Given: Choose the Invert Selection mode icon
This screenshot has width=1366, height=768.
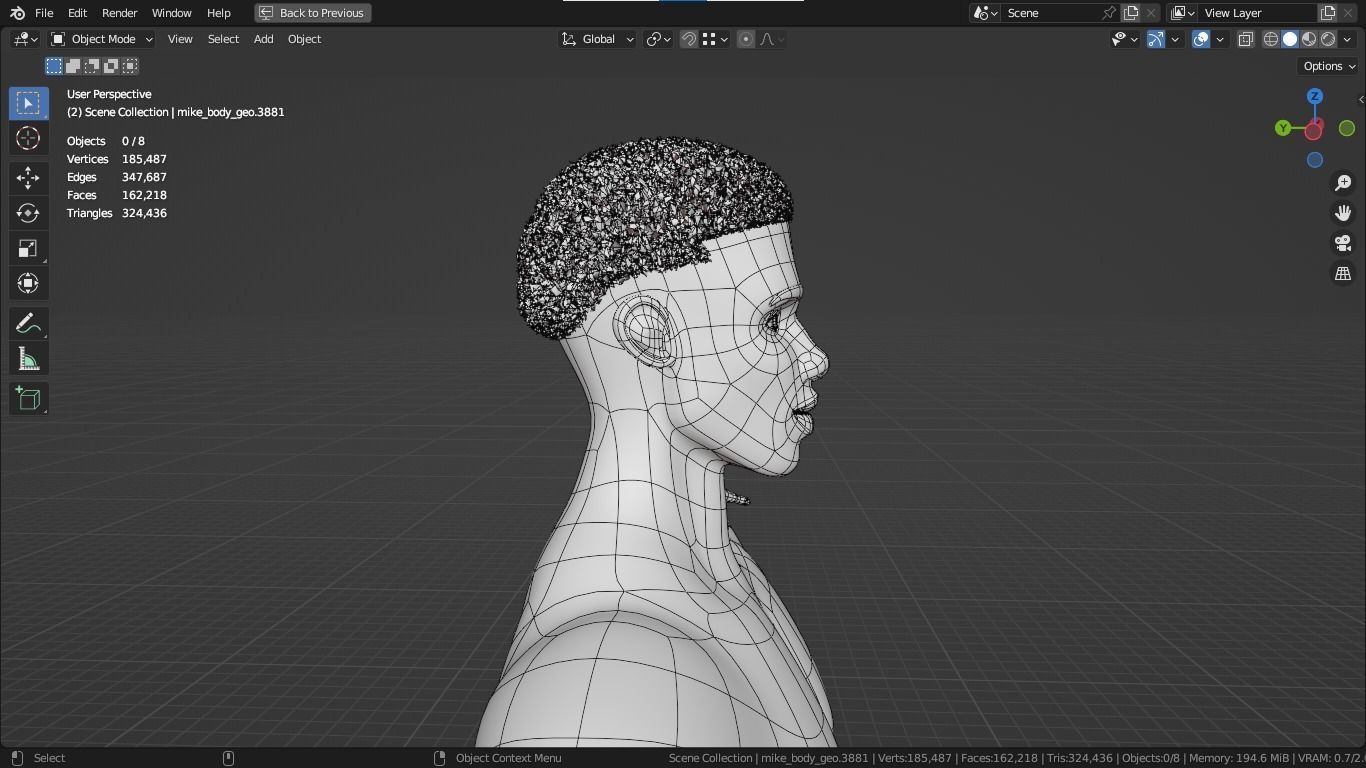Looking at the screenshot, I should tap(111, 66).
